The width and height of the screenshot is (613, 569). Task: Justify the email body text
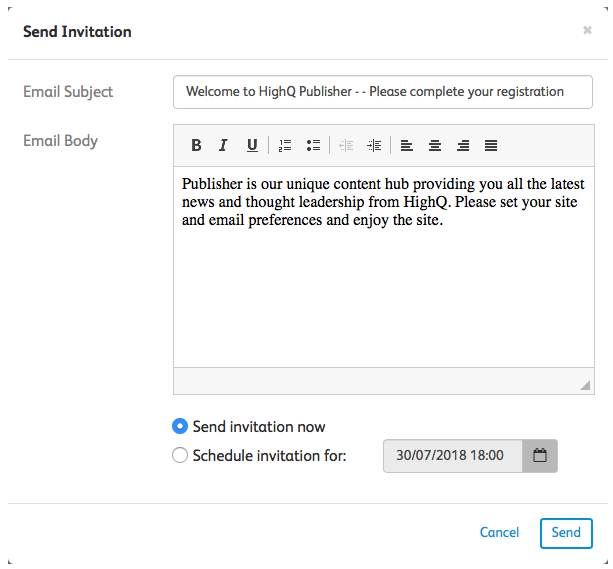(x=491, y=145)
